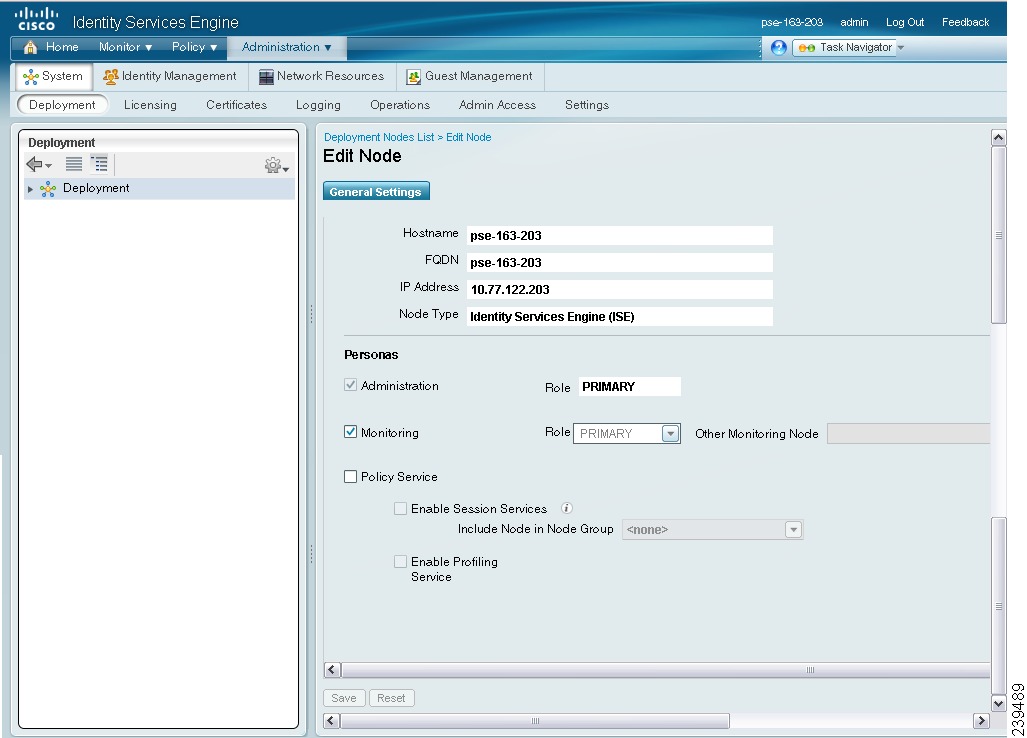1027x738 pixels.
Task: Click the System tab network icon
Action: [x=31, y=77]
